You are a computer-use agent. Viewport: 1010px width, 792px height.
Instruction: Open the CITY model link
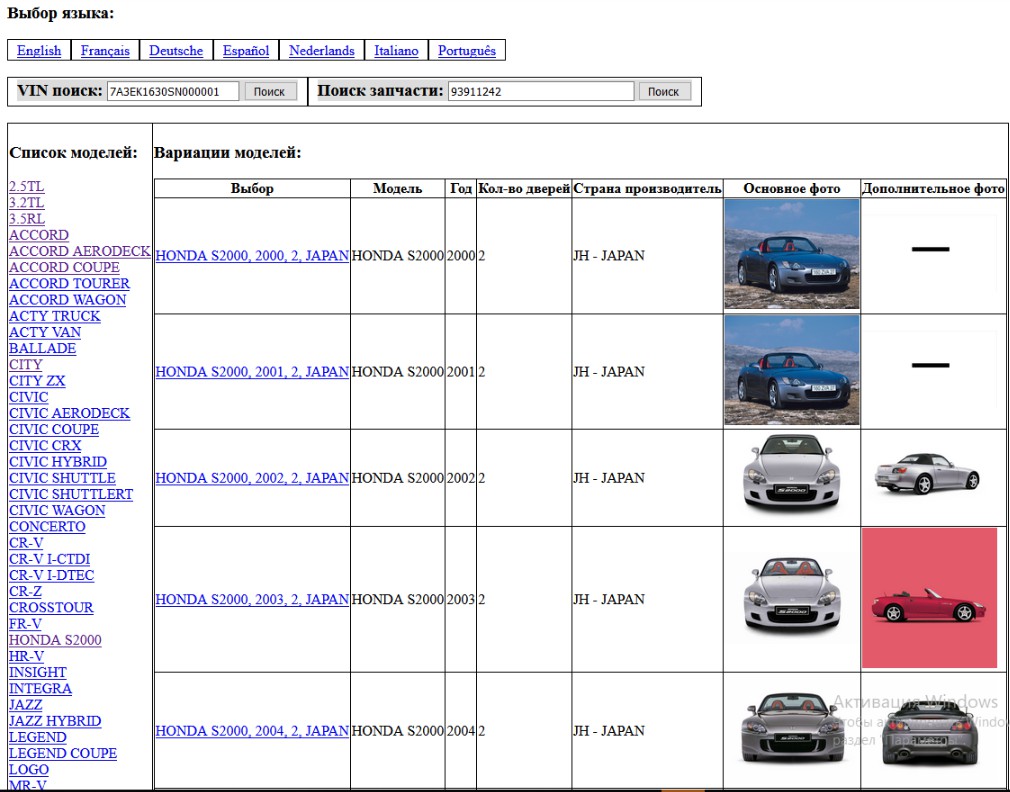26,364
